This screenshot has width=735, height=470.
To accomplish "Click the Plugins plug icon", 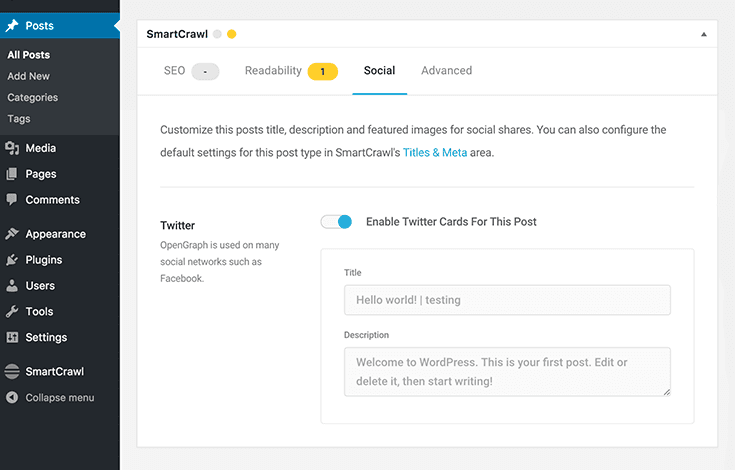I will coord(12,260).
